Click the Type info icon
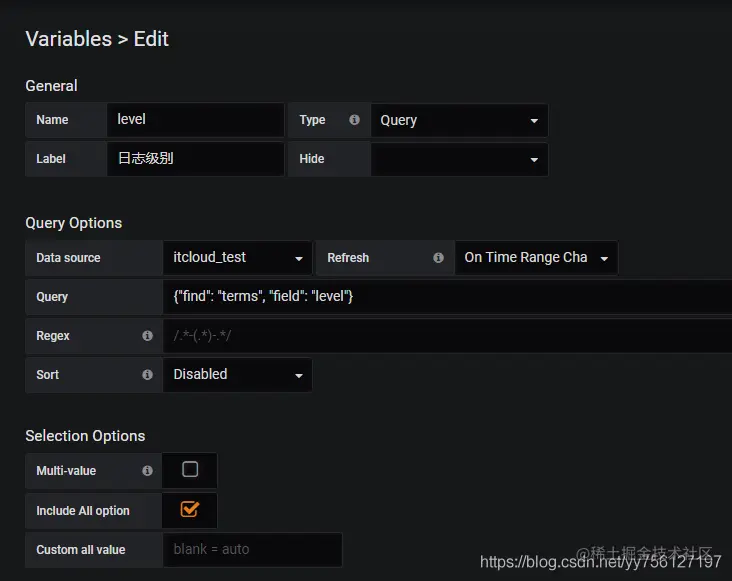This screenshot has height=581, width=732. (354, 120)
